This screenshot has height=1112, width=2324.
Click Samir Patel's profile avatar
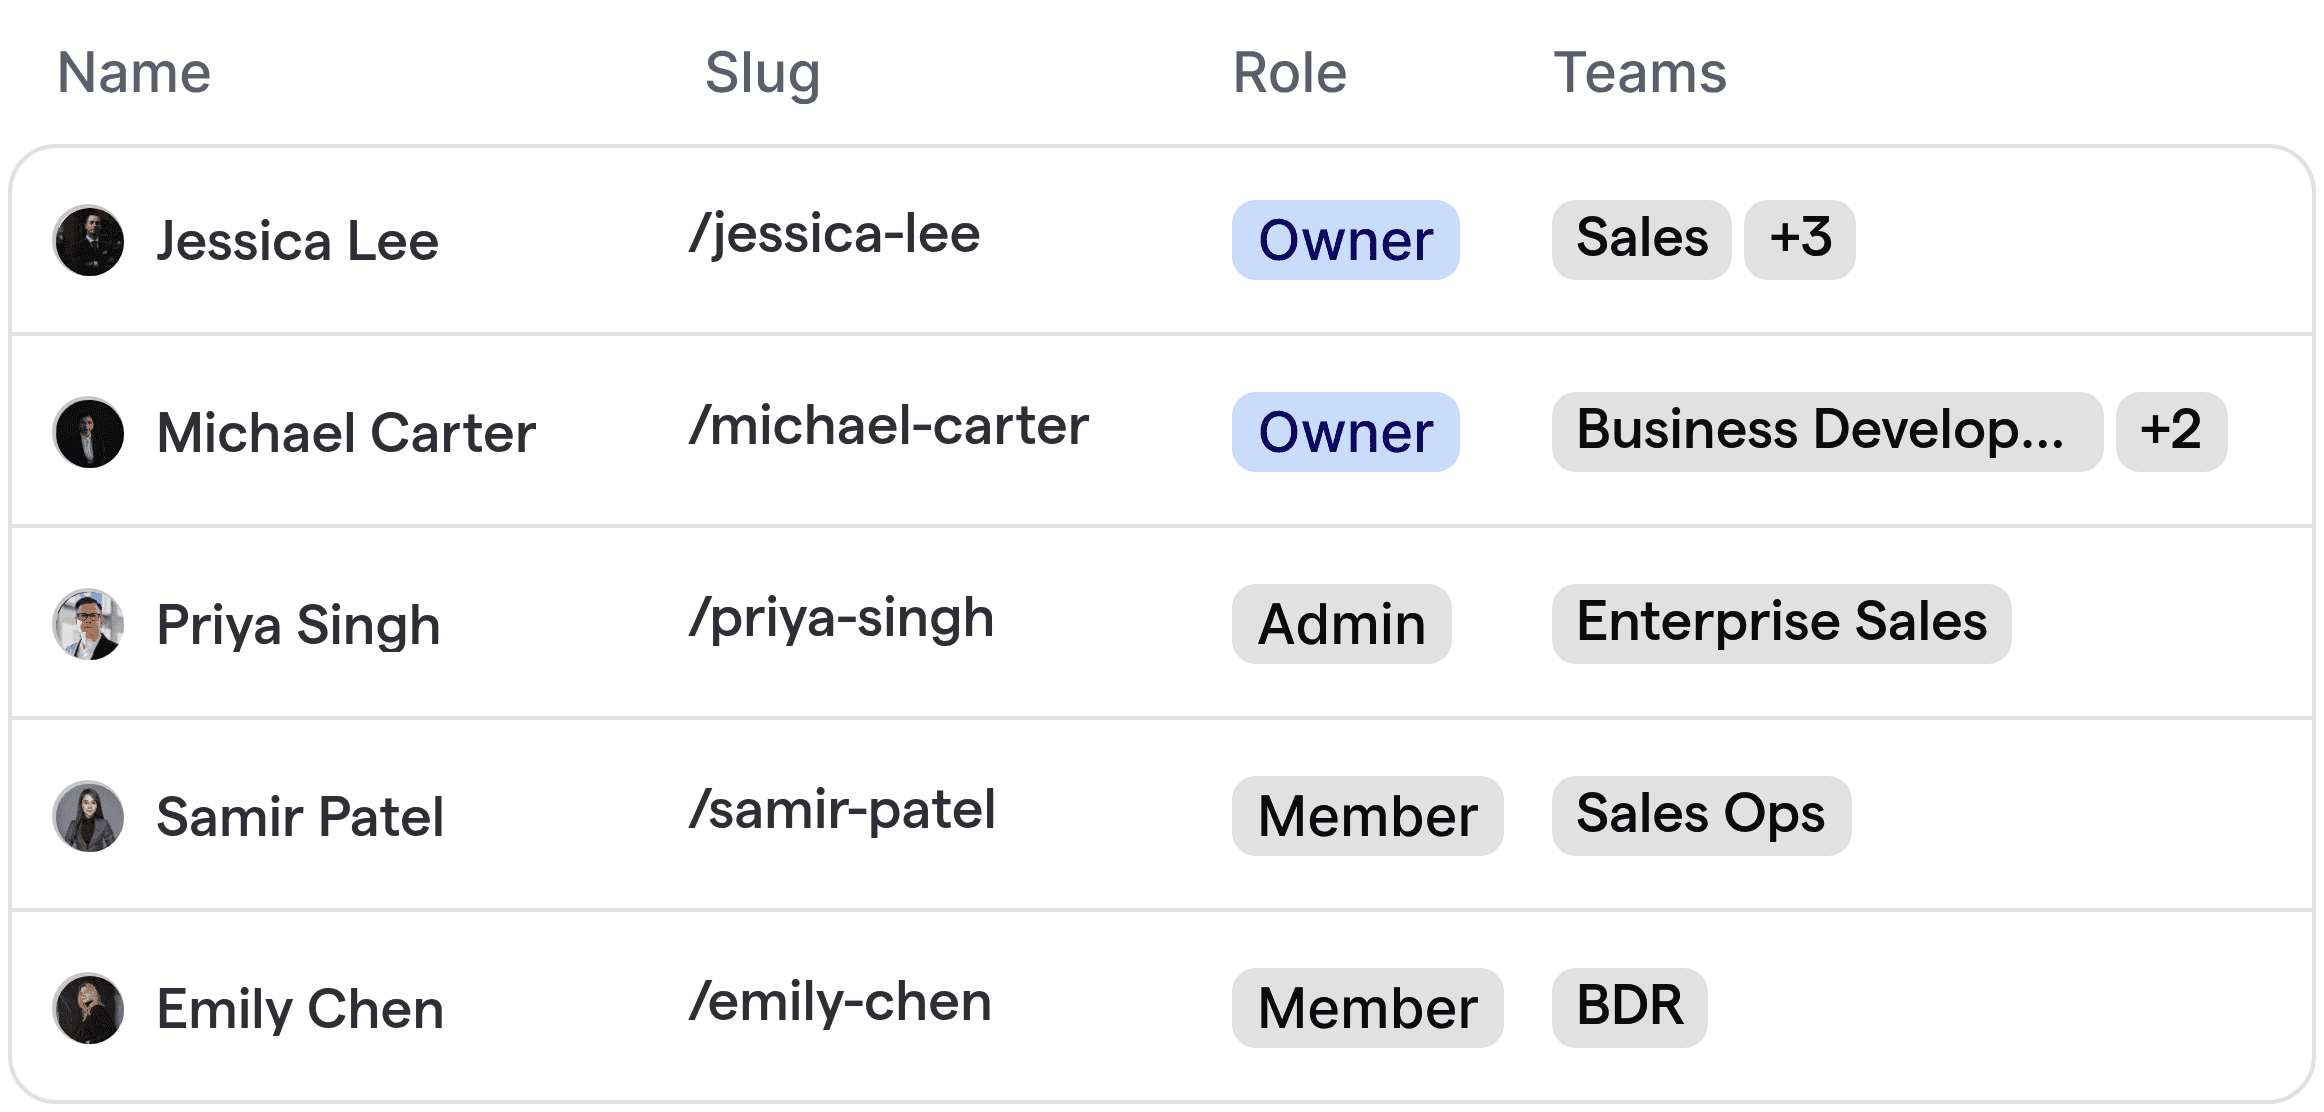(88, 816)
